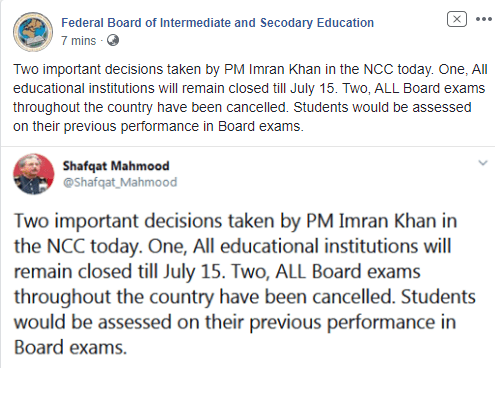Click 'July 15' inside the tweet text

coord(192,271)
